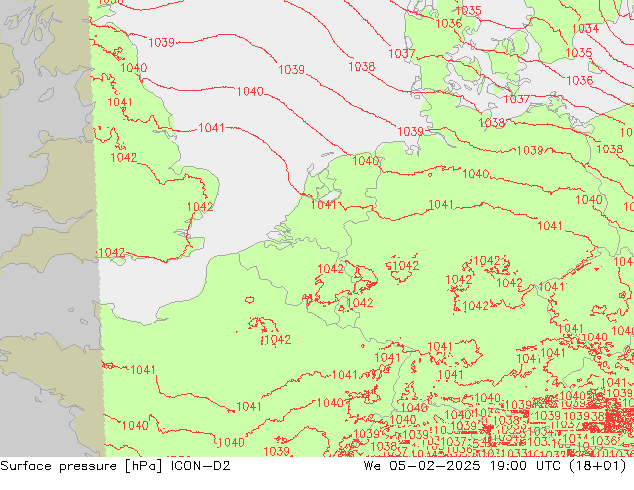Click the 1040 label on the Dutch north coast
The height and width of the screenshot is (490, 634).
tap(366, 161)
